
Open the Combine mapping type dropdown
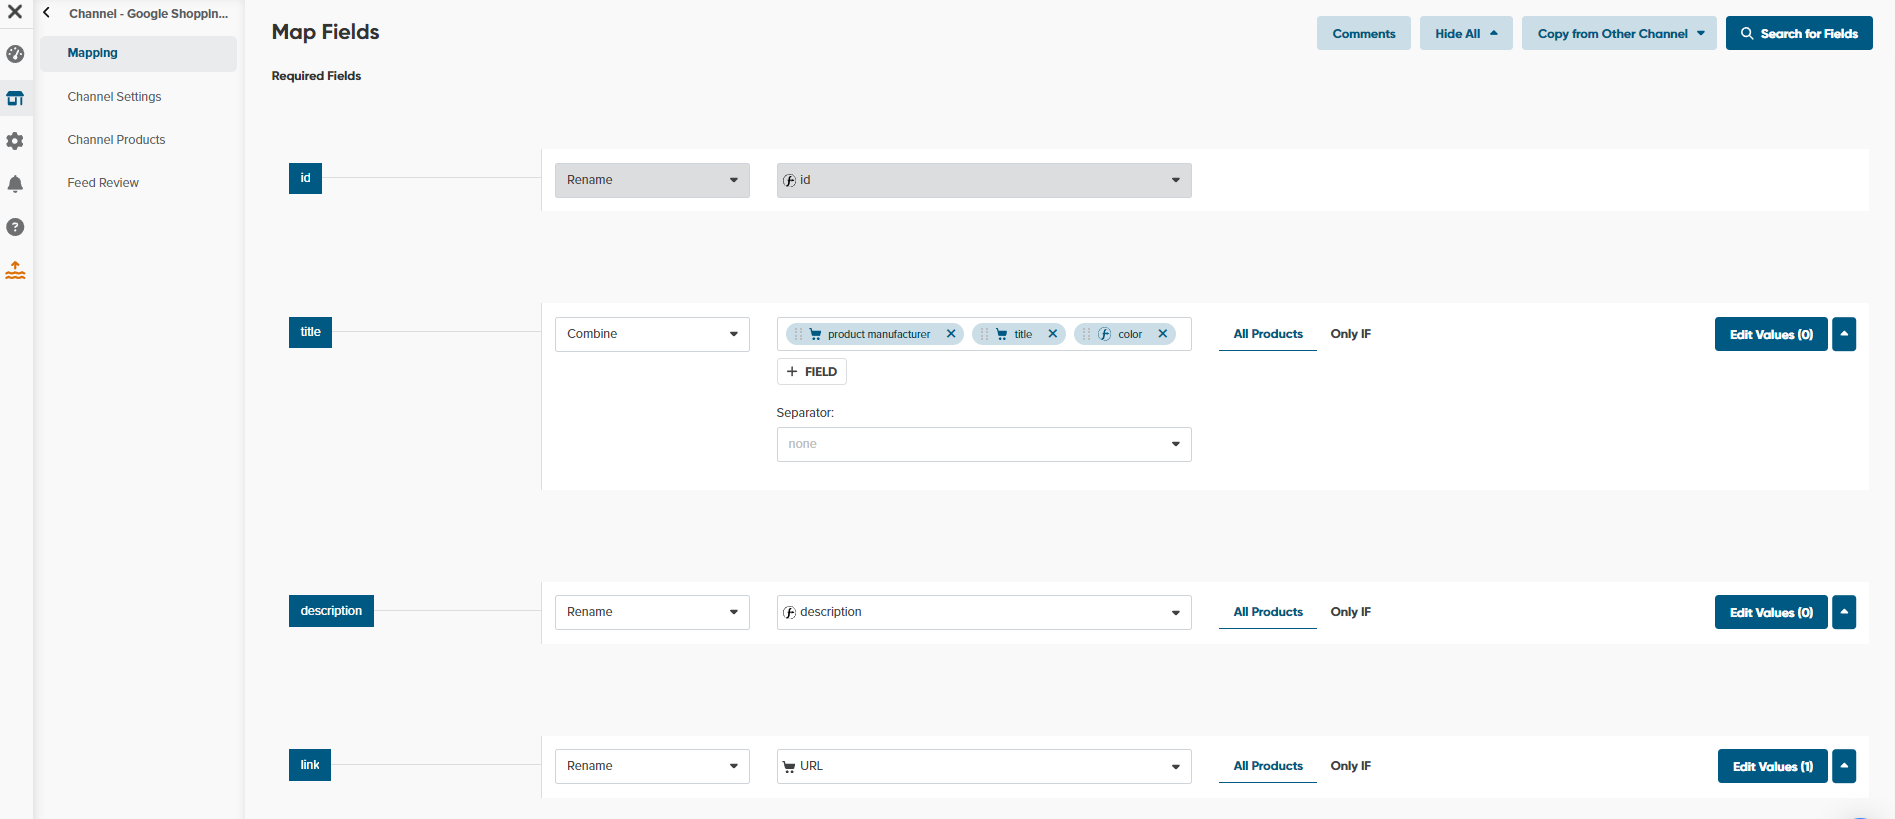pyautogui.click(x=652, y=334)
